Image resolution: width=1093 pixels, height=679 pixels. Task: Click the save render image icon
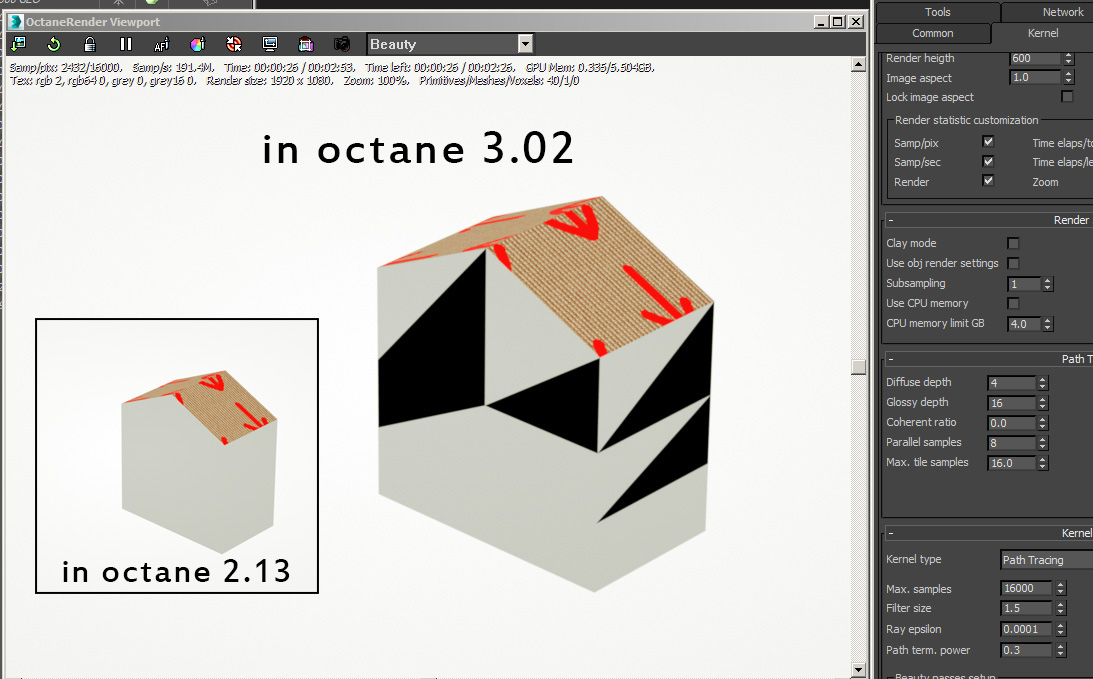[18, 44]
